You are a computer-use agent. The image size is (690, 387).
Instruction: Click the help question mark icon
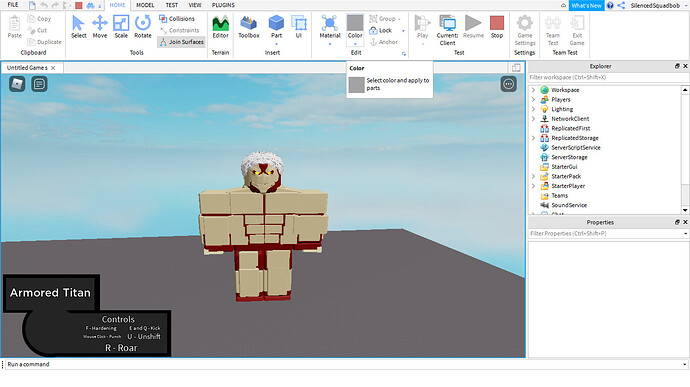click(610, 5)
